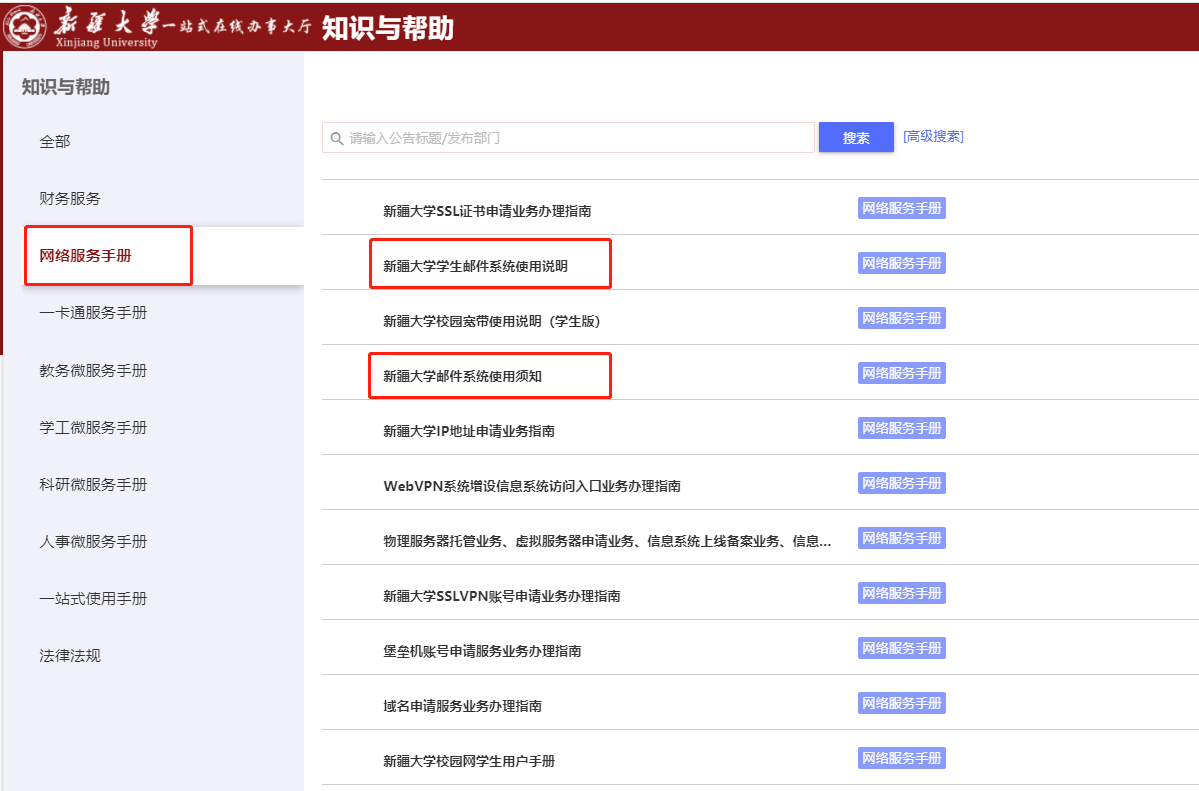Click 网络服务手册 tag beside 物理服务器托管业务 row
1199x791 pixels.
(902, 539)
